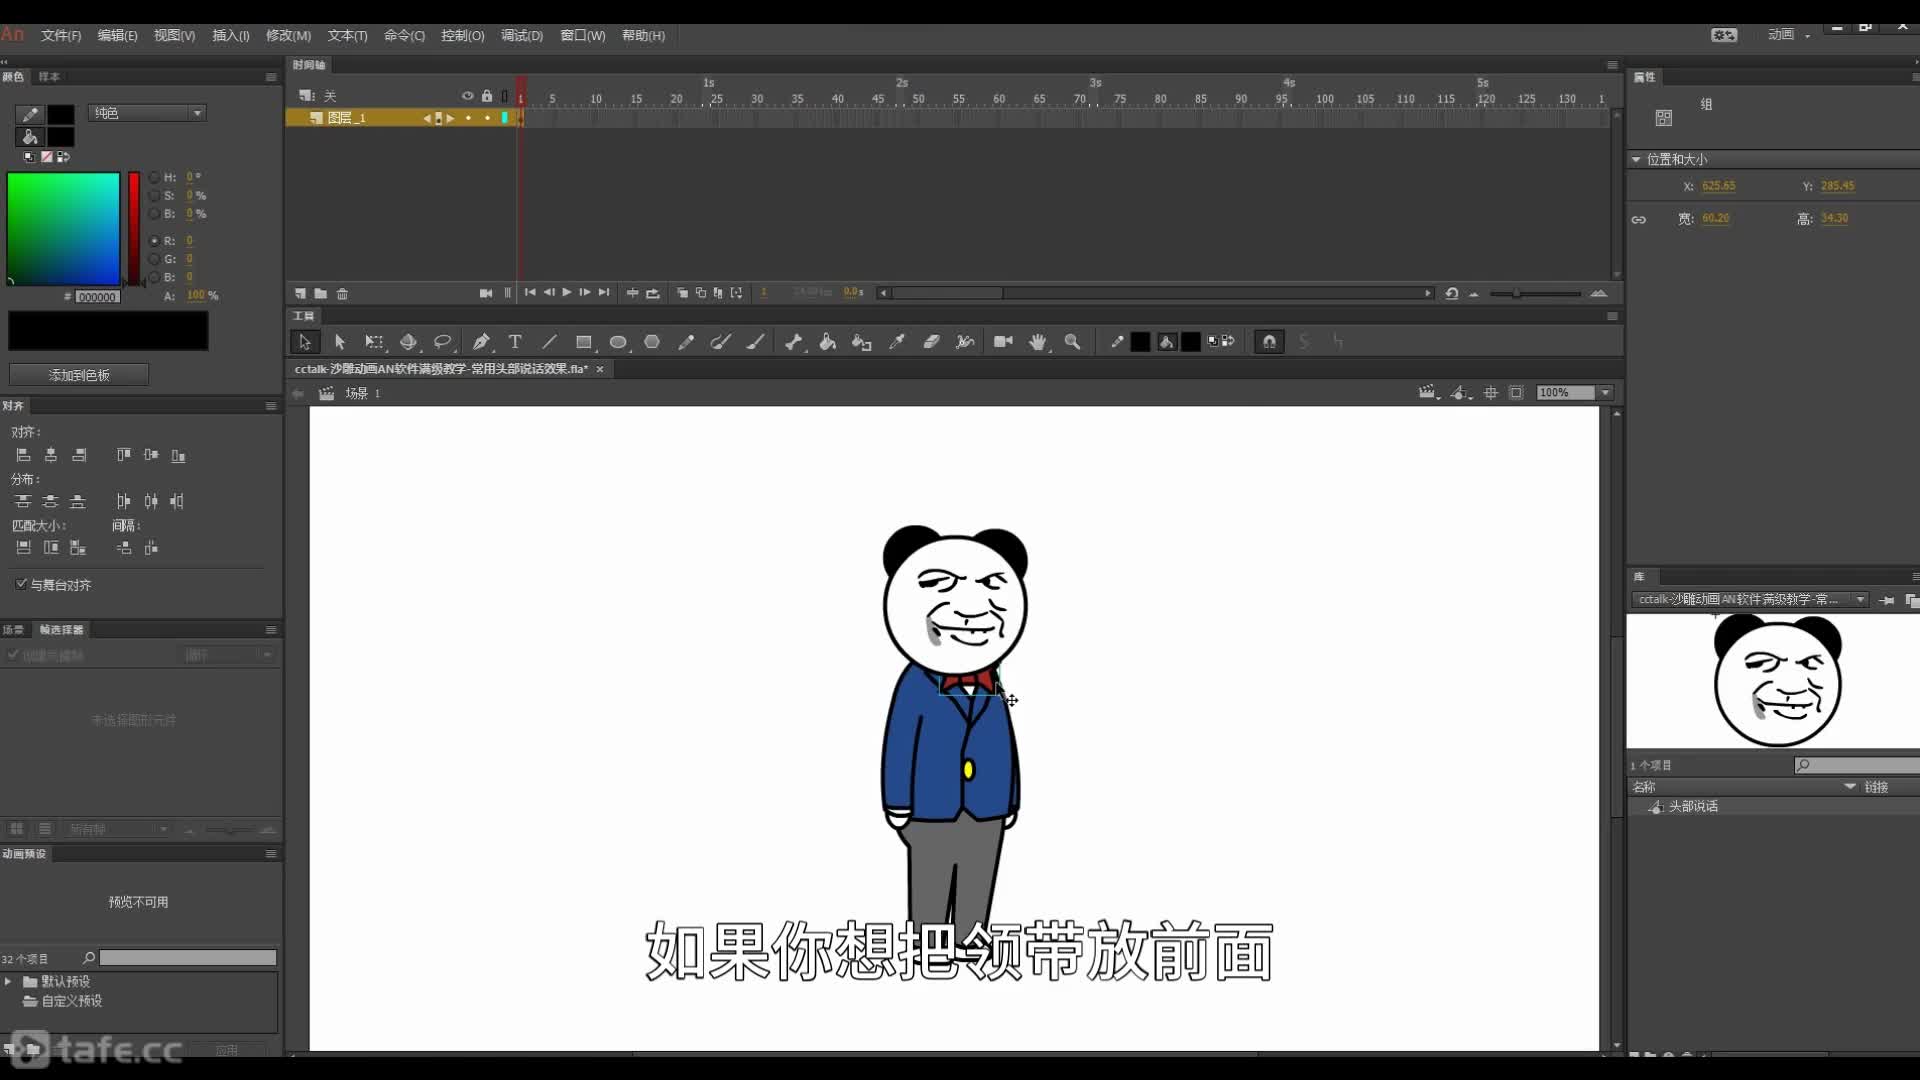Screen dimensions: 1920x1080
Task: Click the timeline play button
Action: coord(566,292)
